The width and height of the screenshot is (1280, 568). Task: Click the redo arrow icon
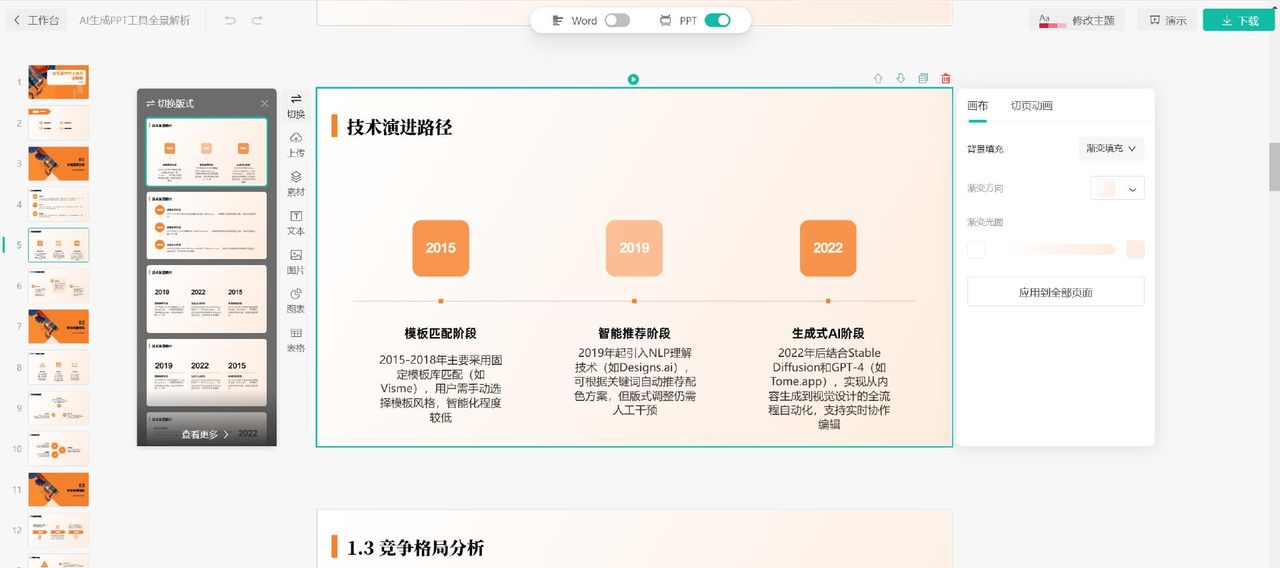(x=257, y=20)
